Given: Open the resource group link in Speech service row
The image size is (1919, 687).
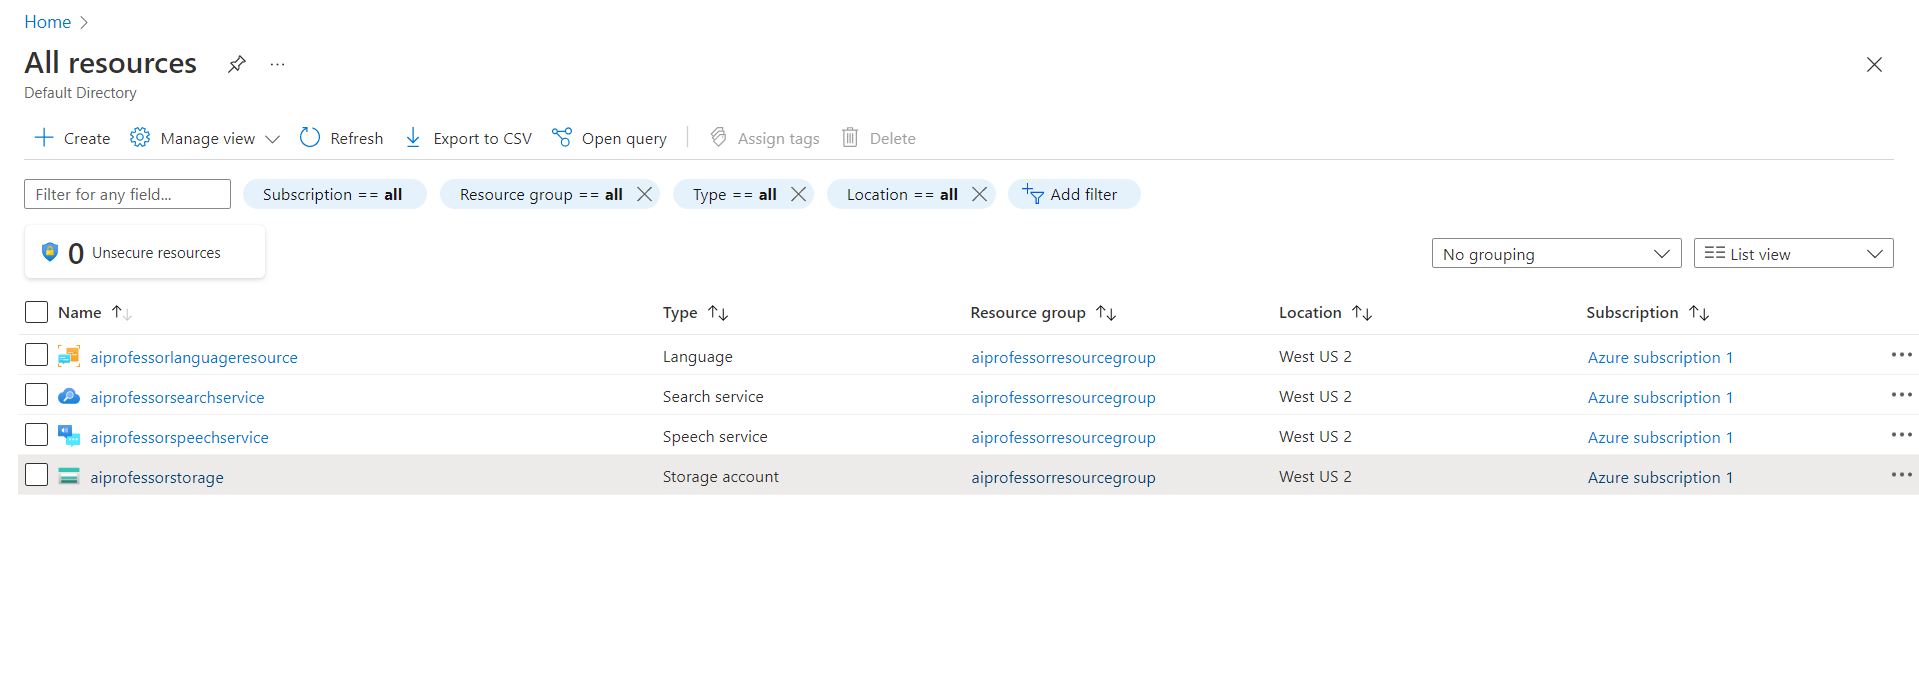Looking at the screenshot, I should click(1063, 437).
